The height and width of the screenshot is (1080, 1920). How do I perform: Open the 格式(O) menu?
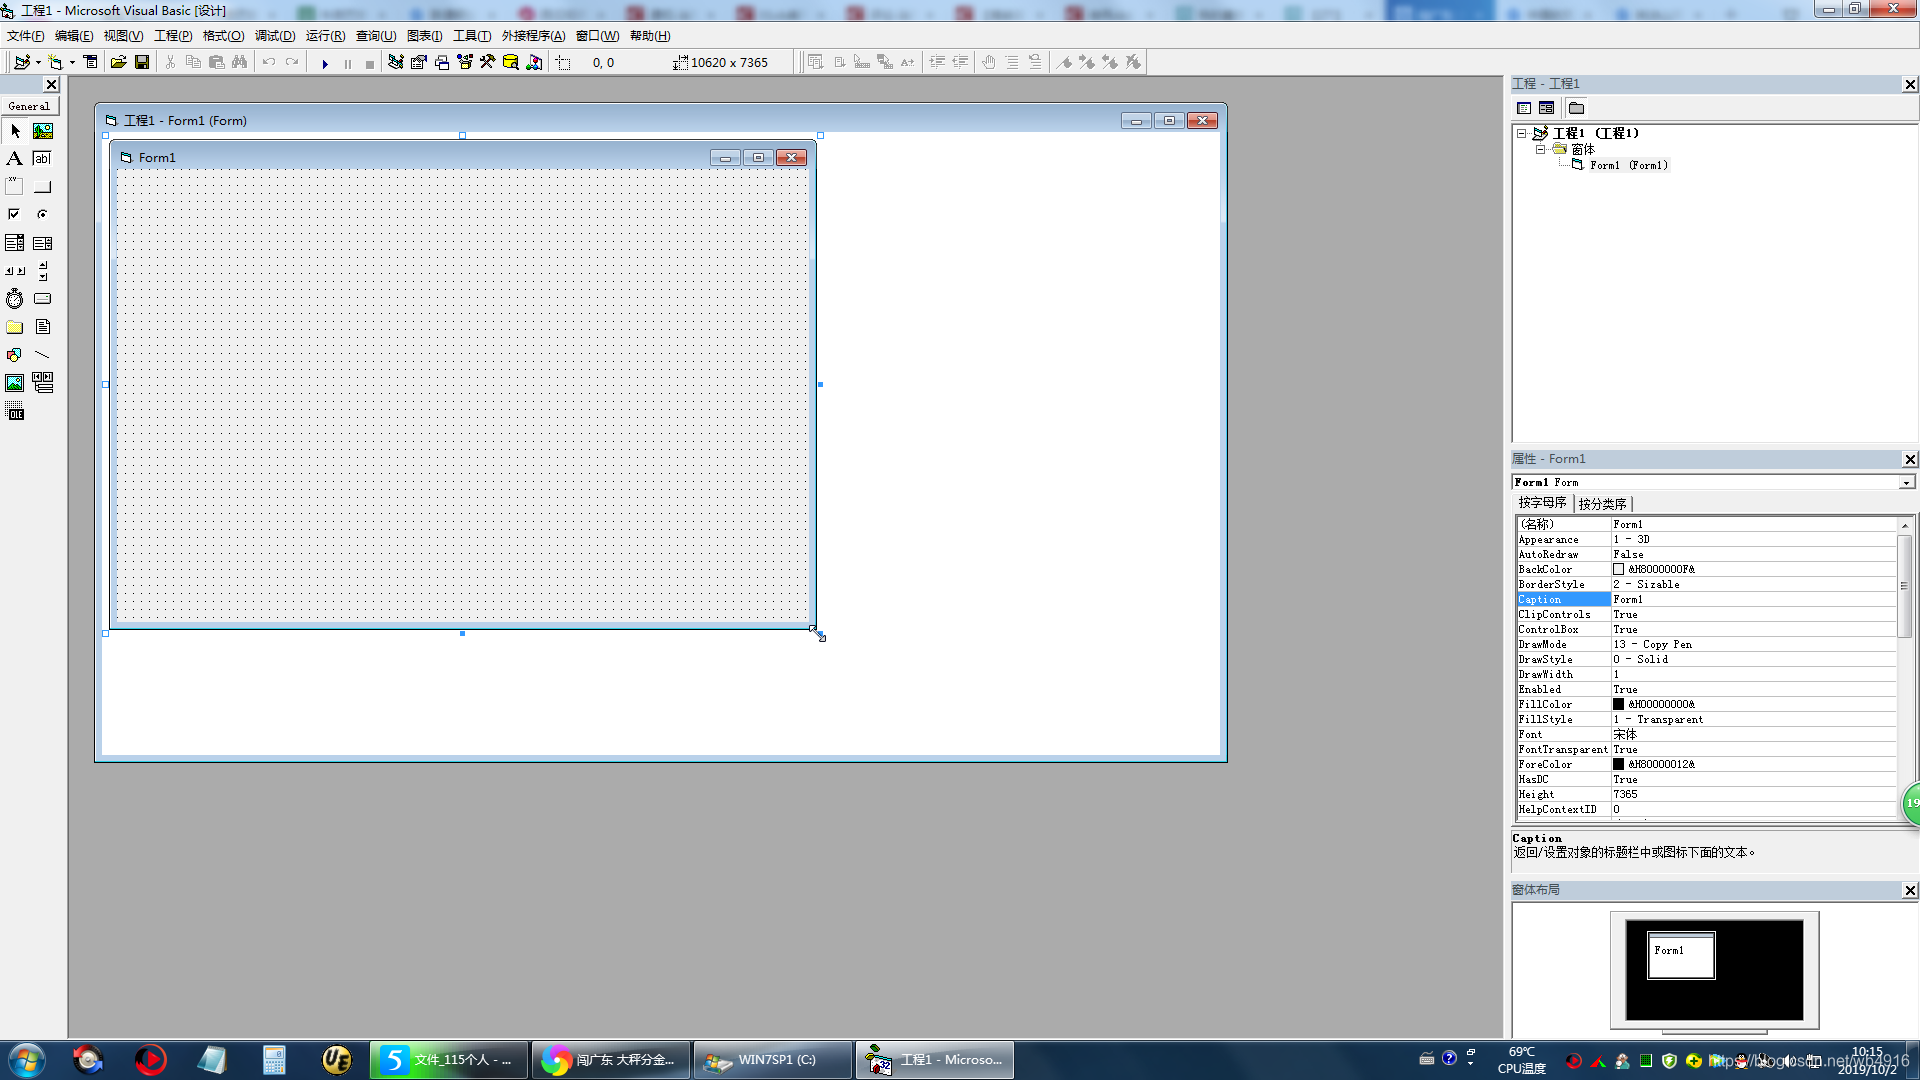point(223,36)
